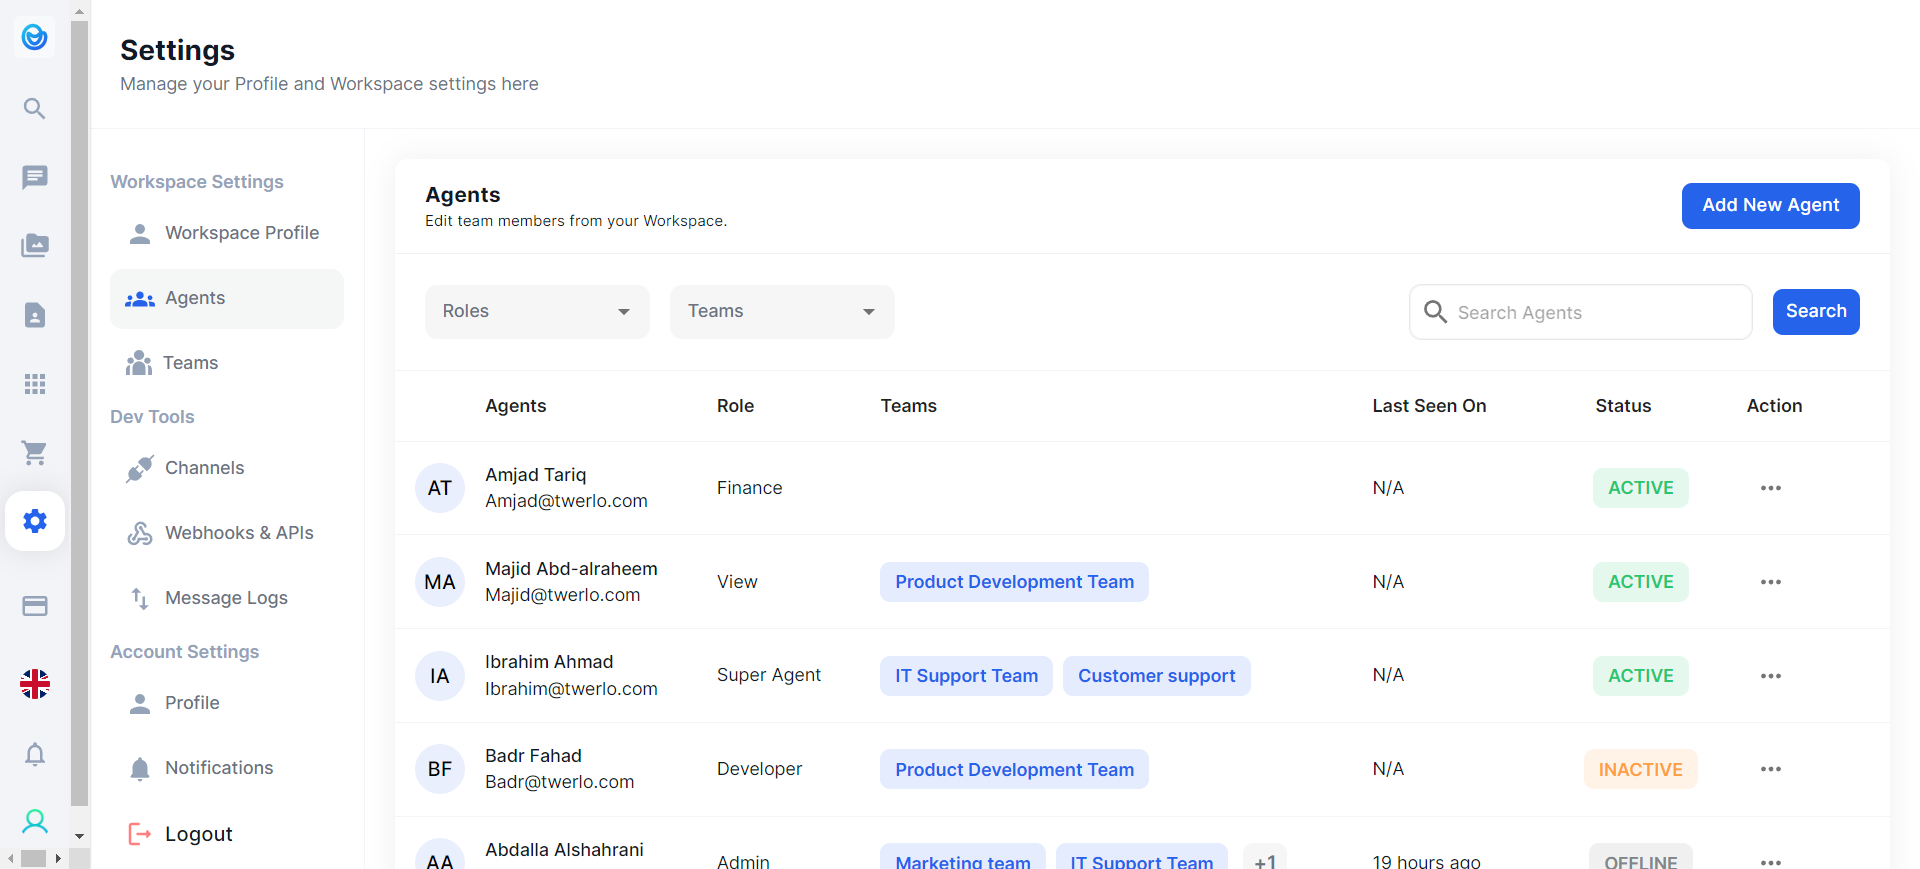The width and height of the screenshot is (1920, 869).
Task: Click the apps grid icon in rail
Action: [x=35, y=384]
